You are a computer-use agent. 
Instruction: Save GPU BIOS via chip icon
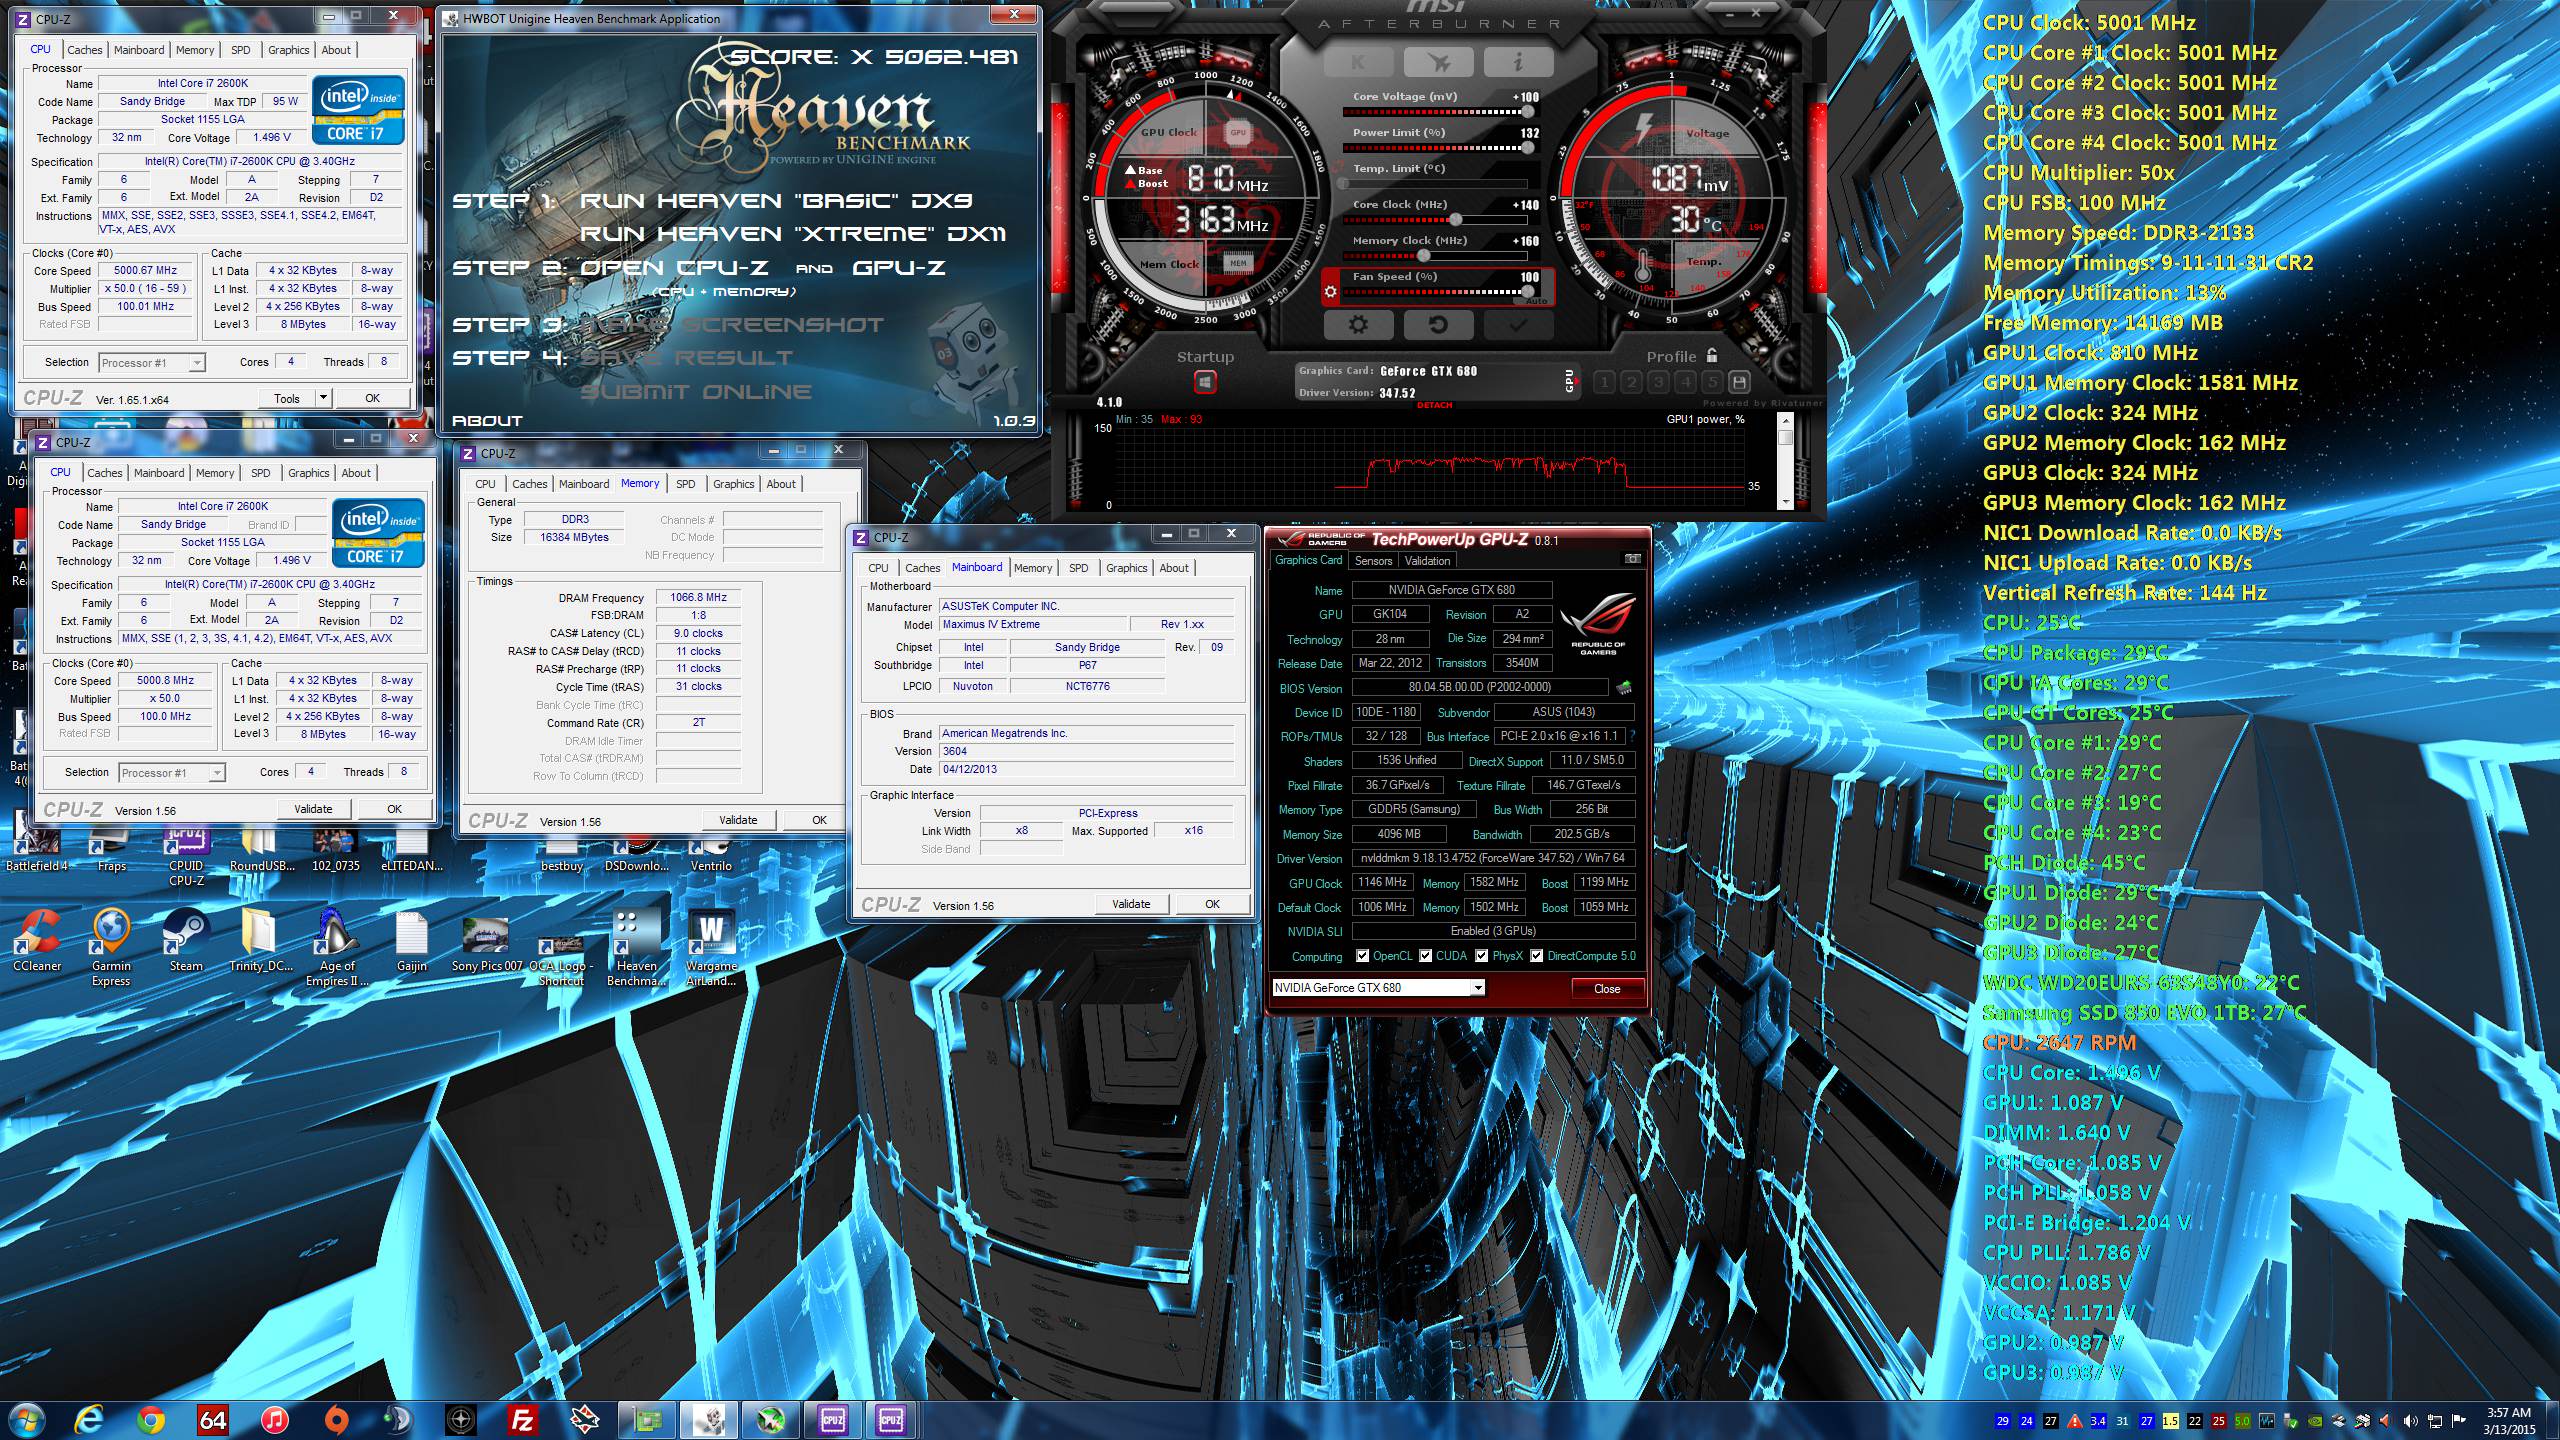[1624, 687]
